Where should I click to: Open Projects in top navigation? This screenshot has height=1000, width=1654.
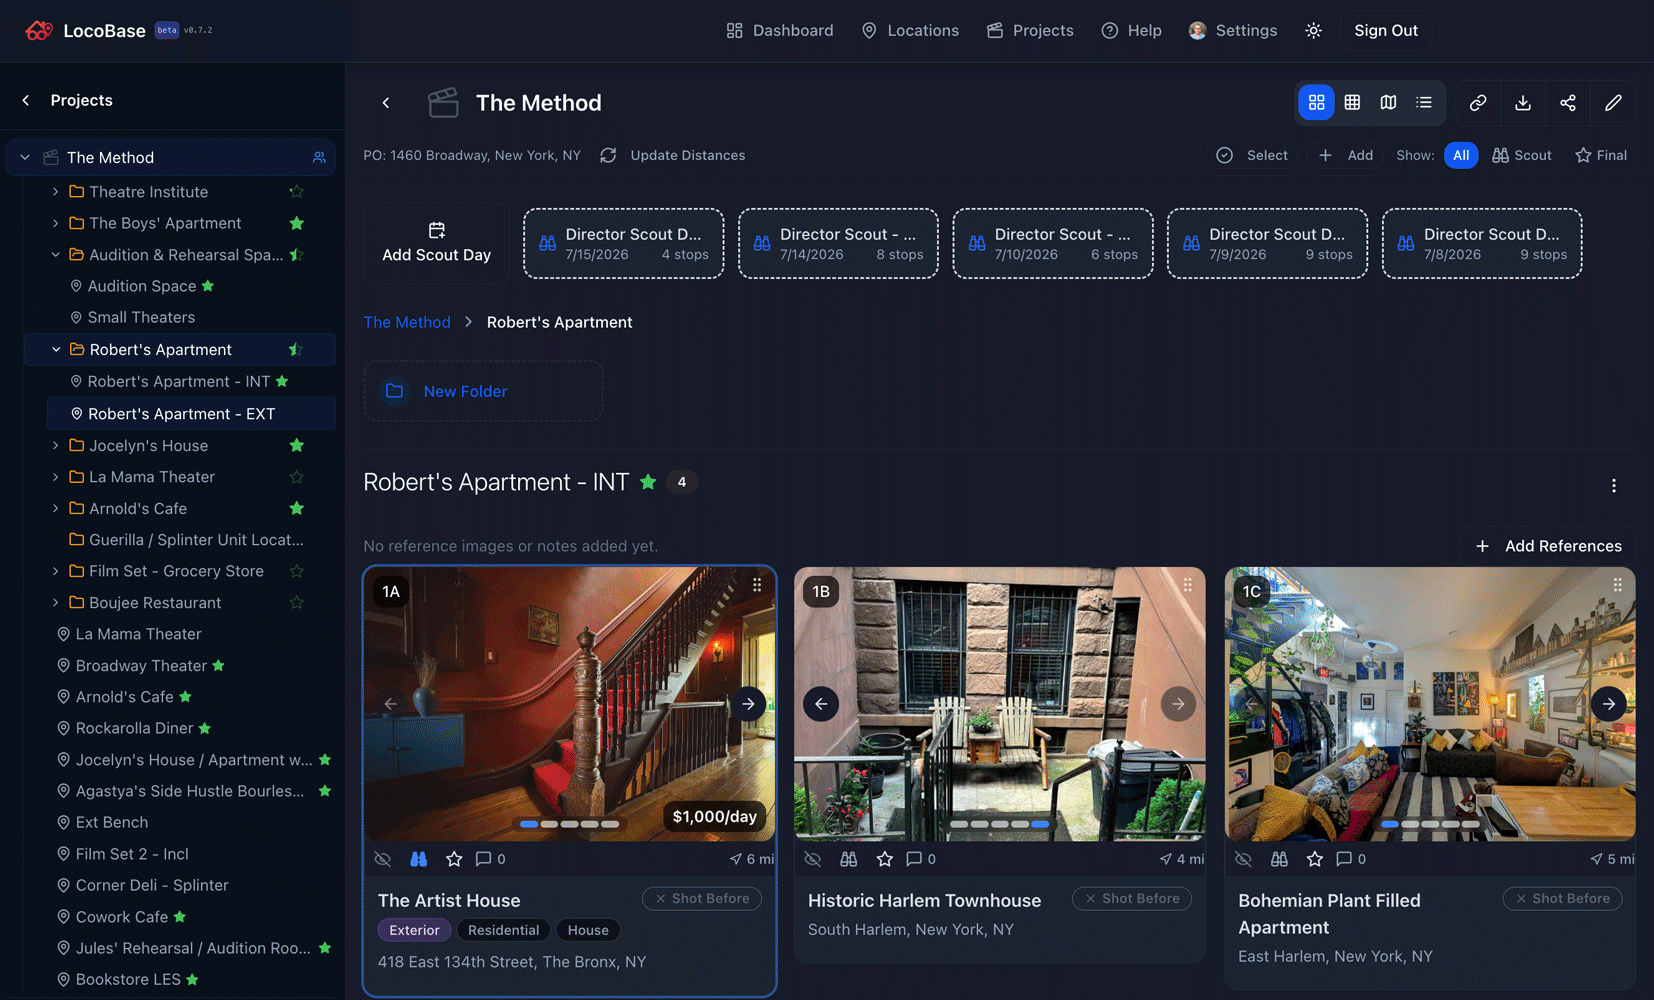coord(1030,31)
